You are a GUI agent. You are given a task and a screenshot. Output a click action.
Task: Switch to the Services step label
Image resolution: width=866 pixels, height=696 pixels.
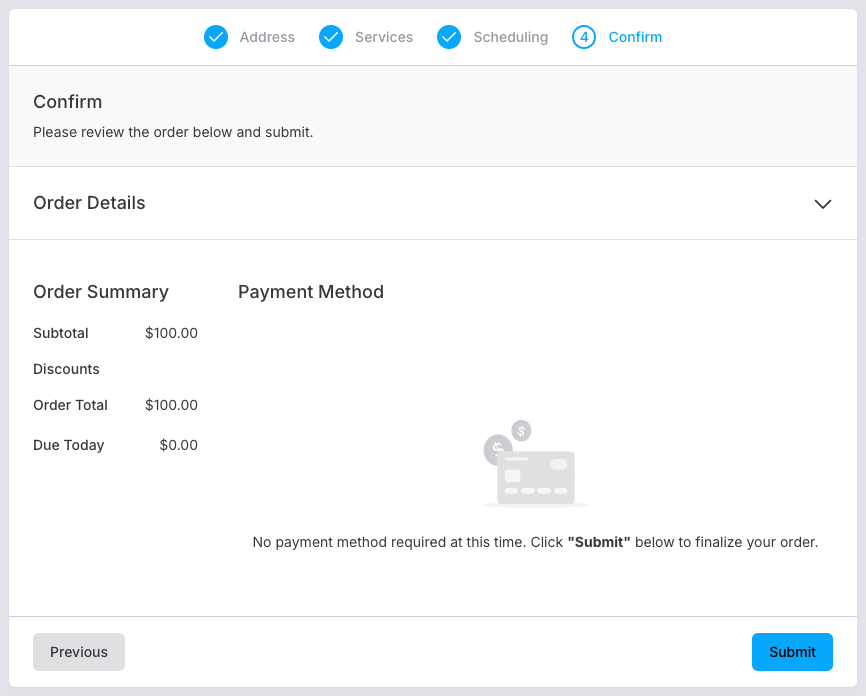click(383, 37)
